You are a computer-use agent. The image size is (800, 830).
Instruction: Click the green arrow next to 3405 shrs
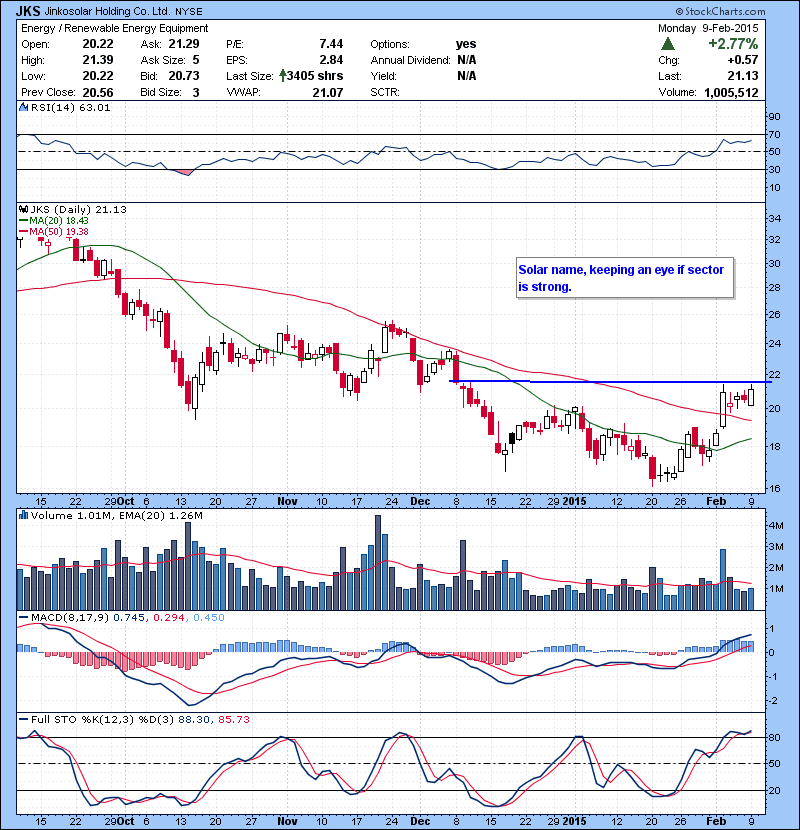point(283,76)
